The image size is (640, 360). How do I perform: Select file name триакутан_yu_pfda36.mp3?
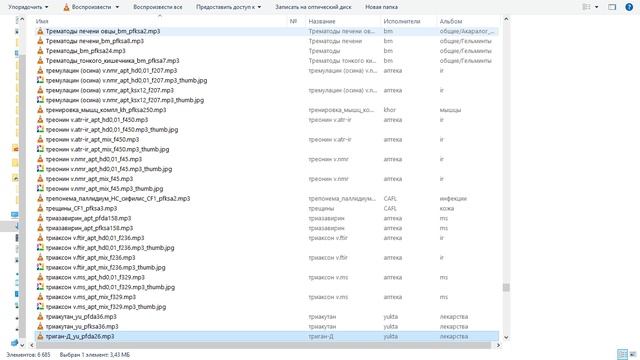pos(81,316)
